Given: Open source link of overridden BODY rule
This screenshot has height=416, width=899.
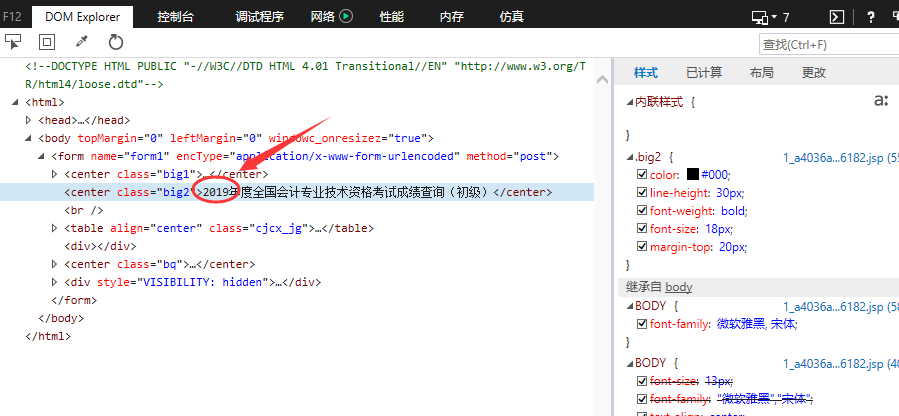Looking at the screenshot, I should [x=841, y=363].
